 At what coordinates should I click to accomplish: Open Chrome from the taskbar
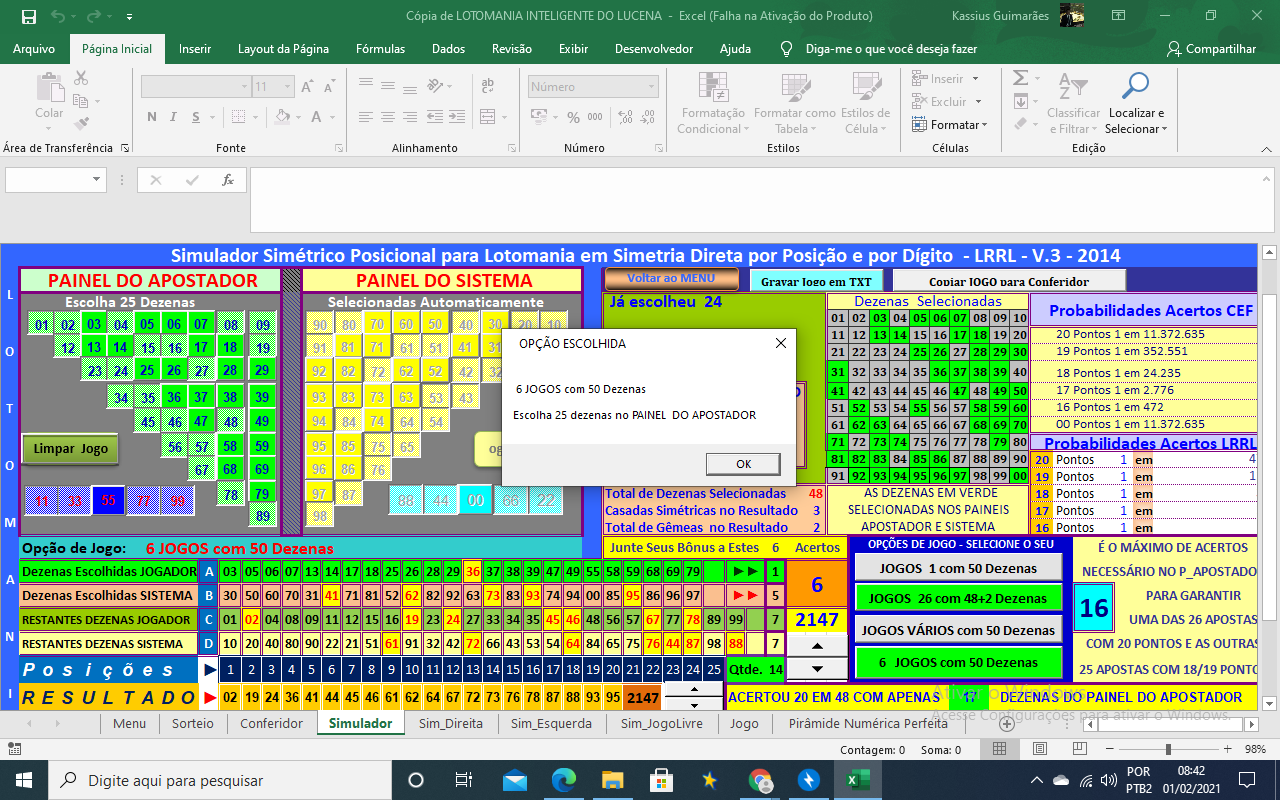(760, 780)
